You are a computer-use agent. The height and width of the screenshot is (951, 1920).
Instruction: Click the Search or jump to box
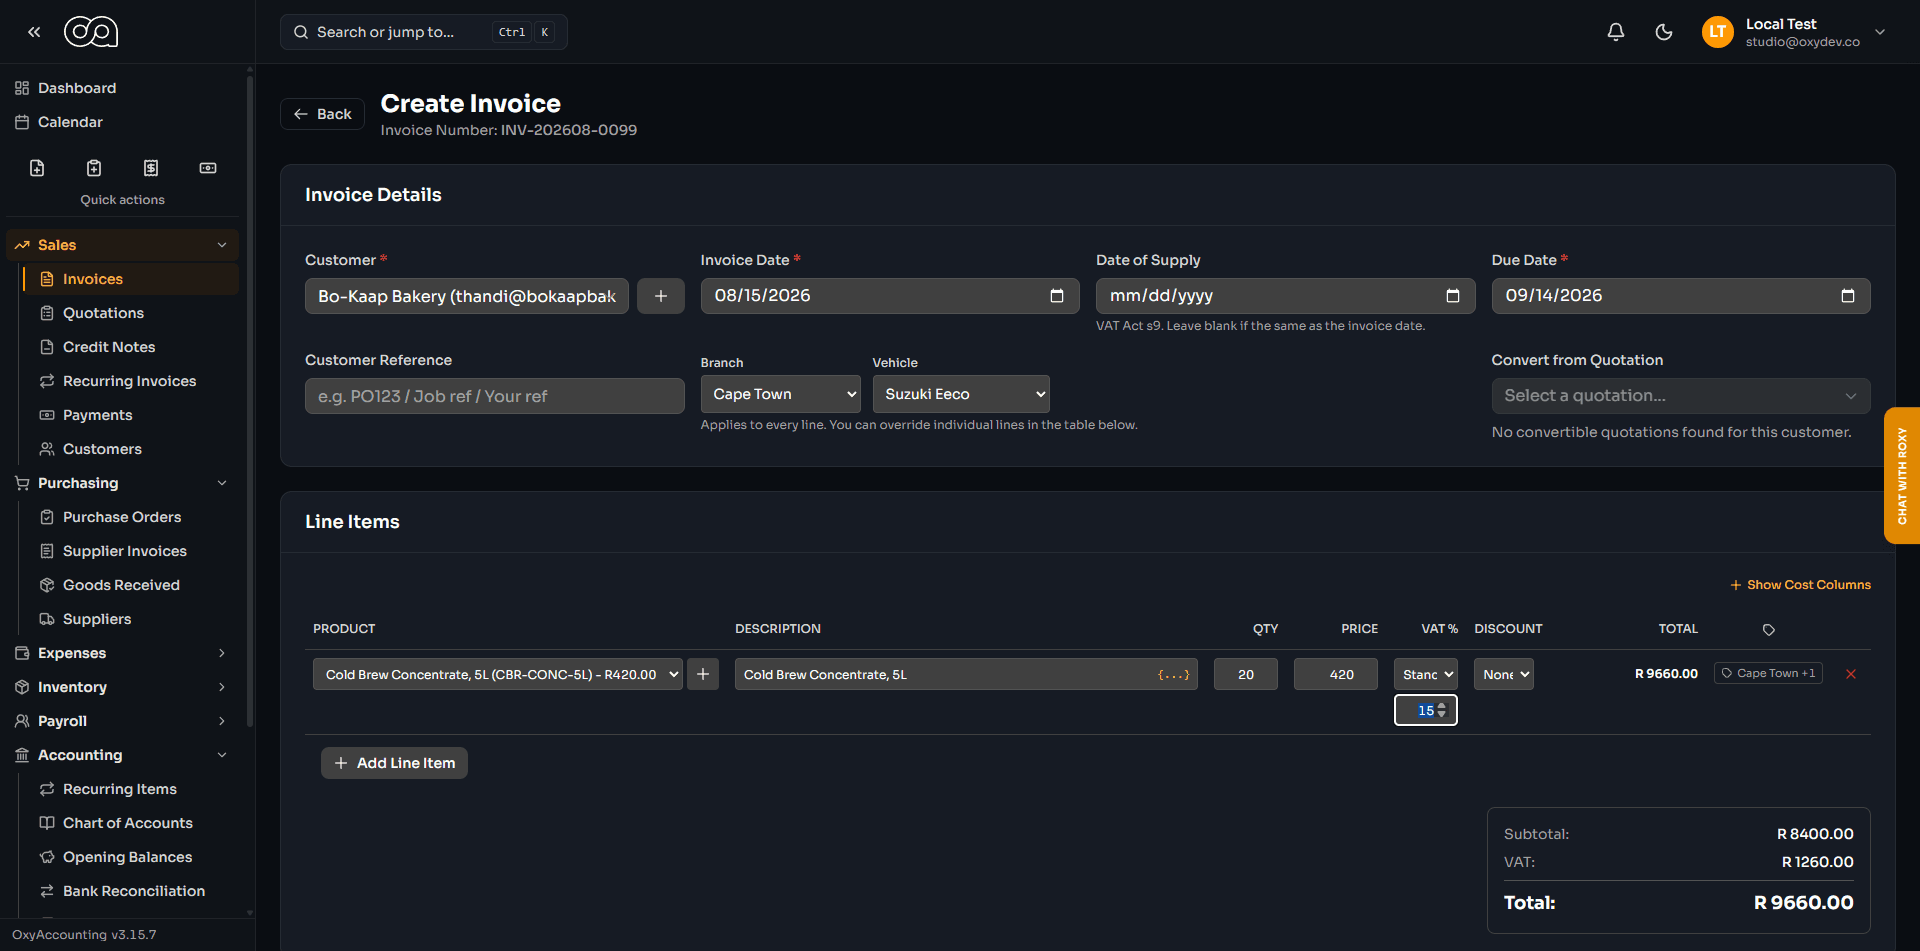click(x=424, y=32)
